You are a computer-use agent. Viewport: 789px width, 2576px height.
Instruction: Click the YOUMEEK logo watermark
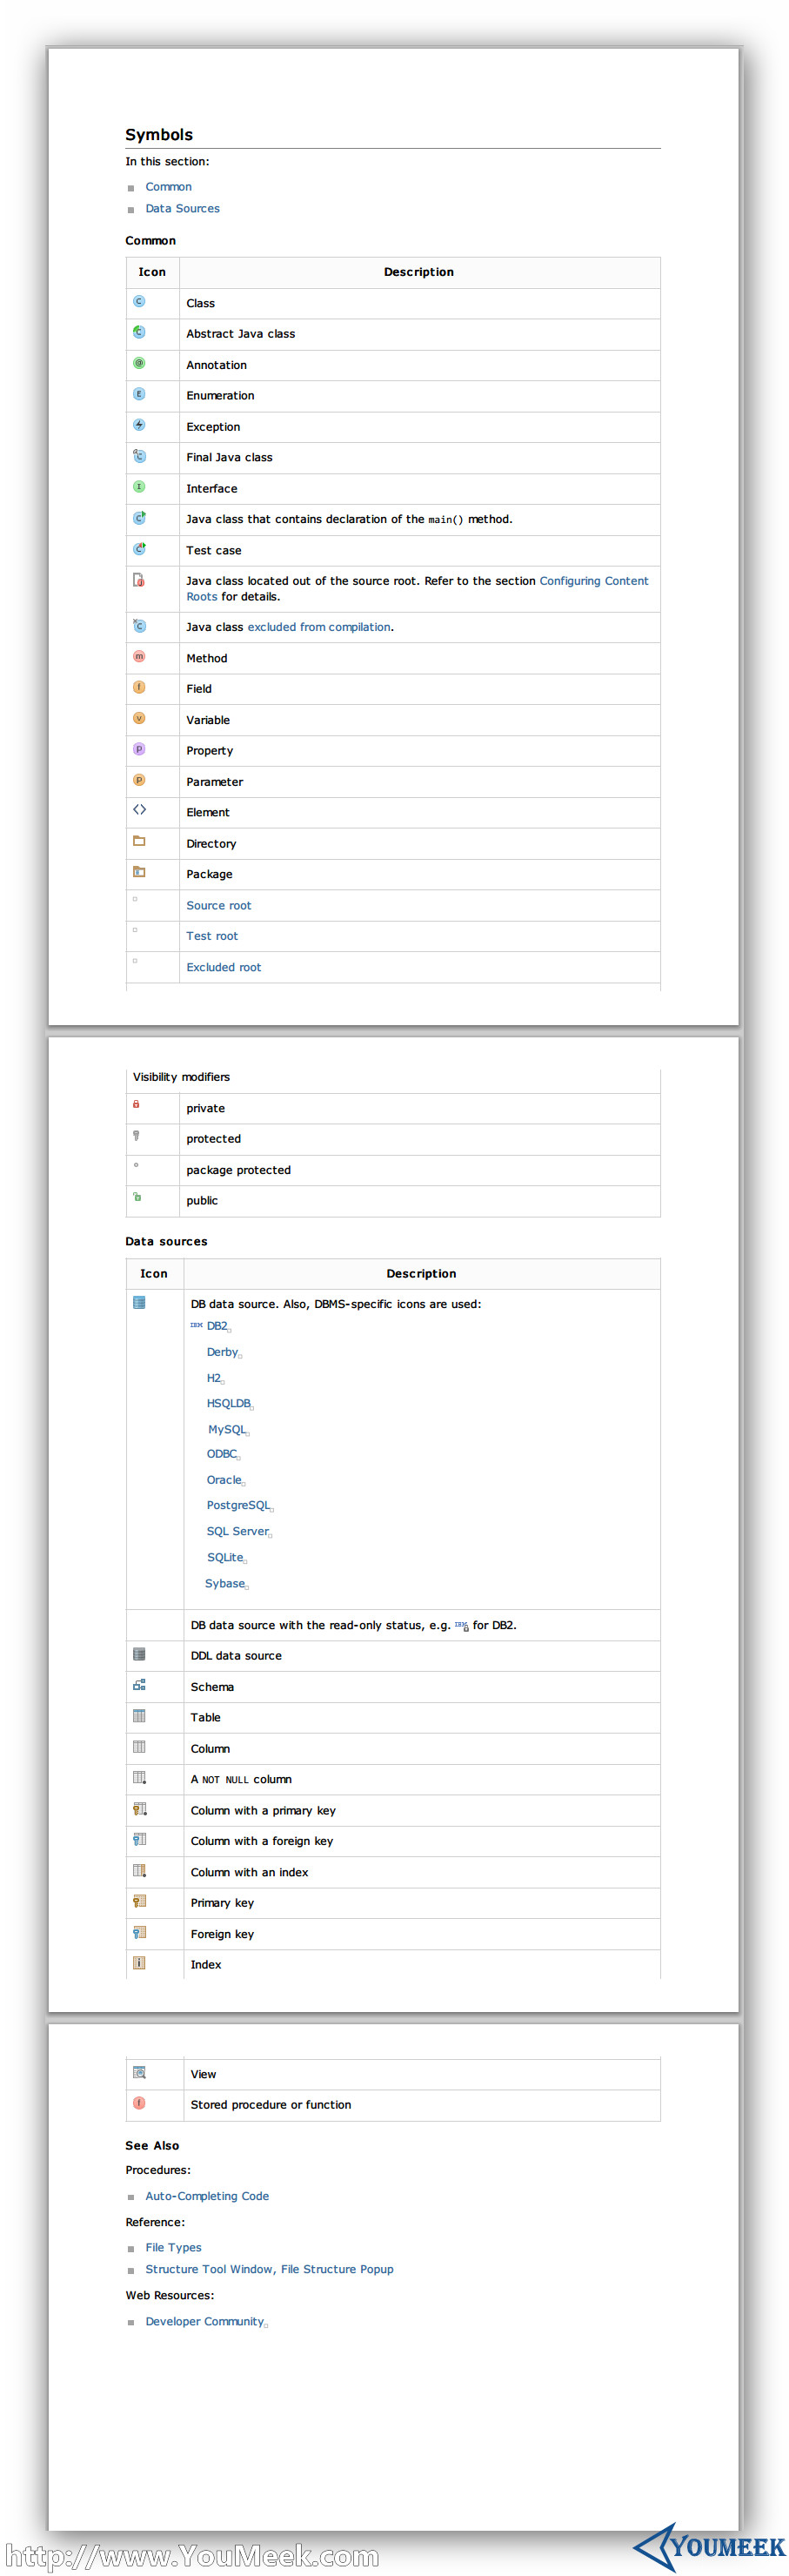coord(710,2546)
